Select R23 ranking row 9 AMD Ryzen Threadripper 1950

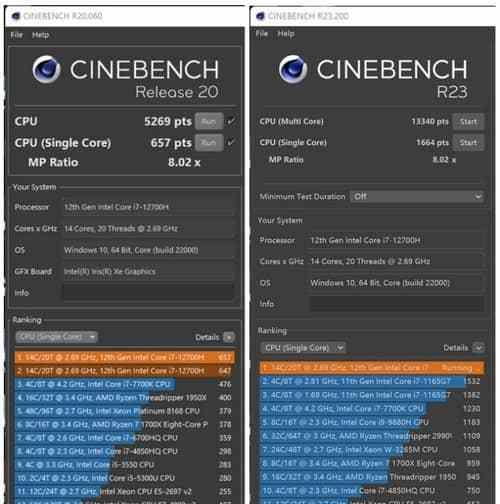[372, 477]
